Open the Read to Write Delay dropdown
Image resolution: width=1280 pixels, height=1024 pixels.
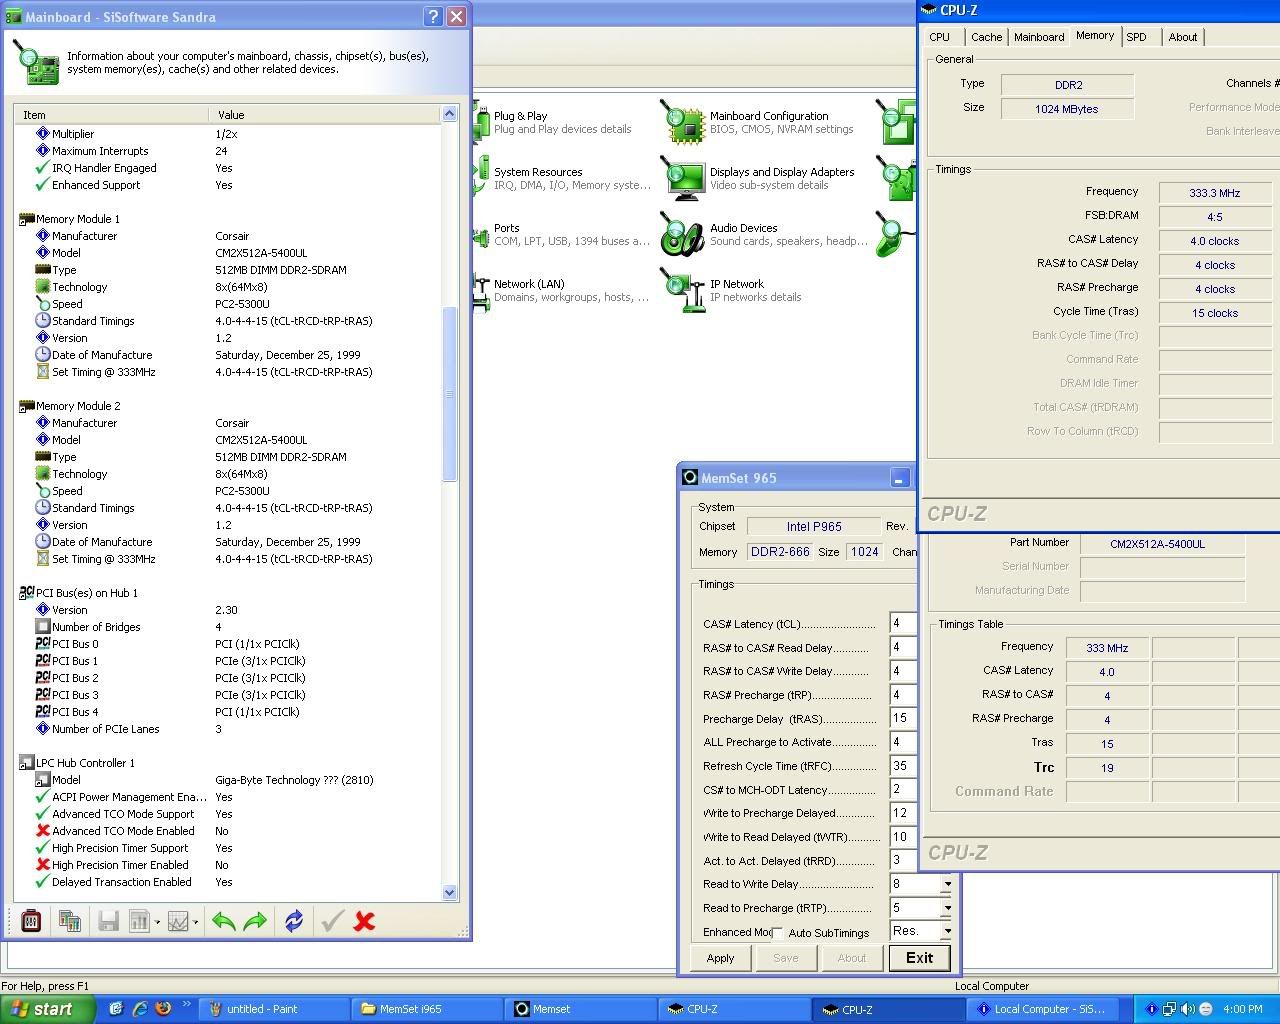(x=946, y=884)
